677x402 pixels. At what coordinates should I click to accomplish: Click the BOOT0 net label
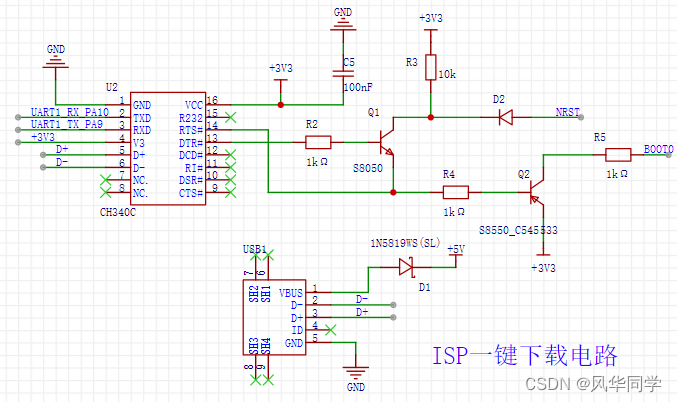tap(658, 149)
